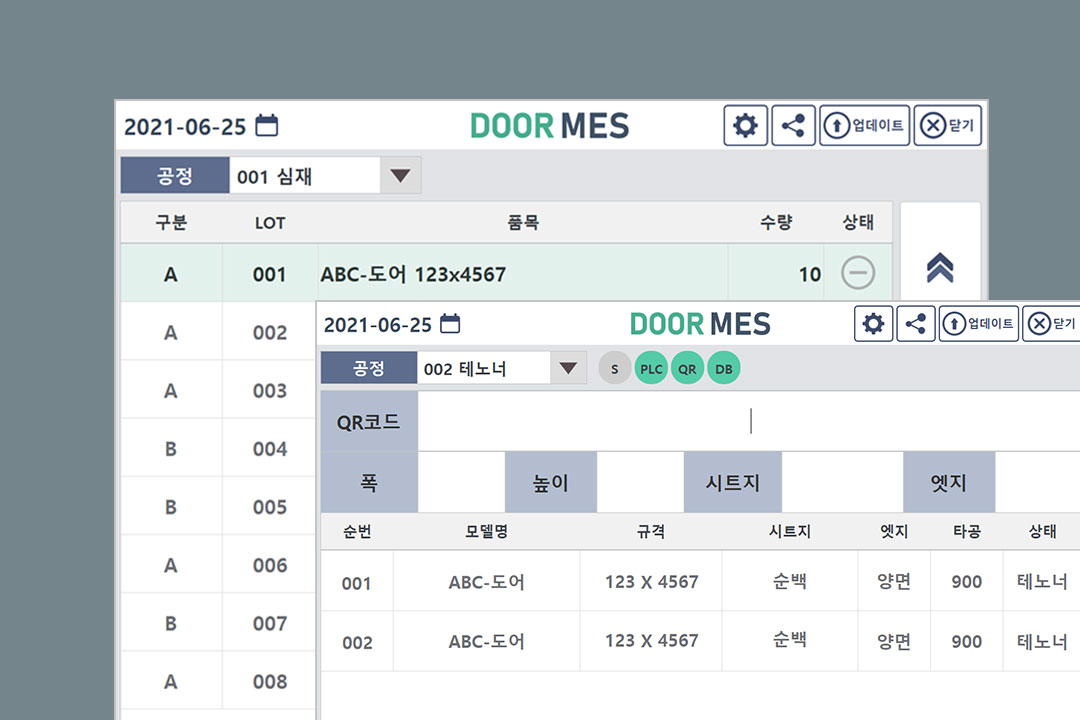Click calendar icon in back window

267,126
